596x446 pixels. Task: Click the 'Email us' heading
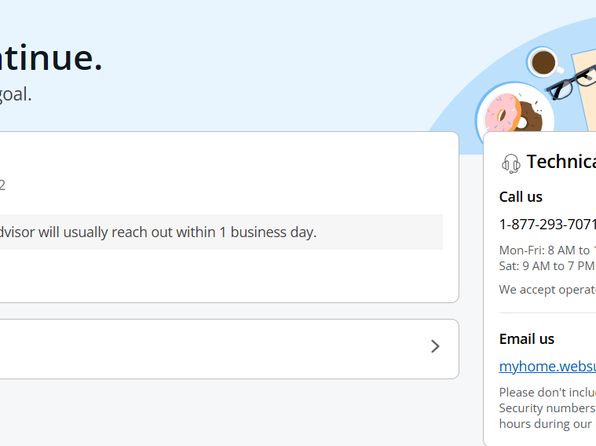tap(526, 339)
